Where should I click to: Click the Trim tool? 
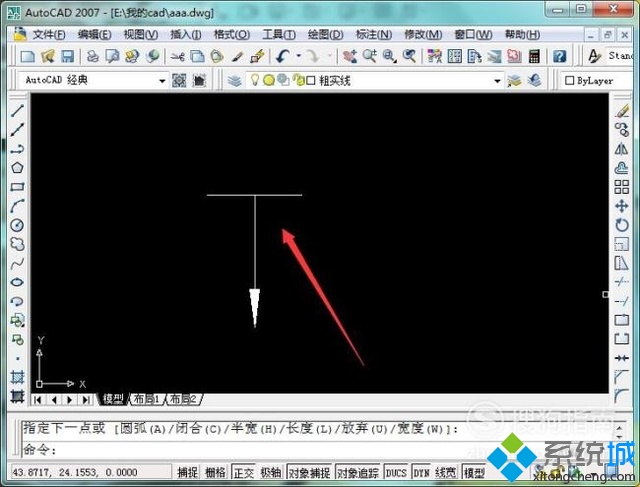tap(622, 282)
